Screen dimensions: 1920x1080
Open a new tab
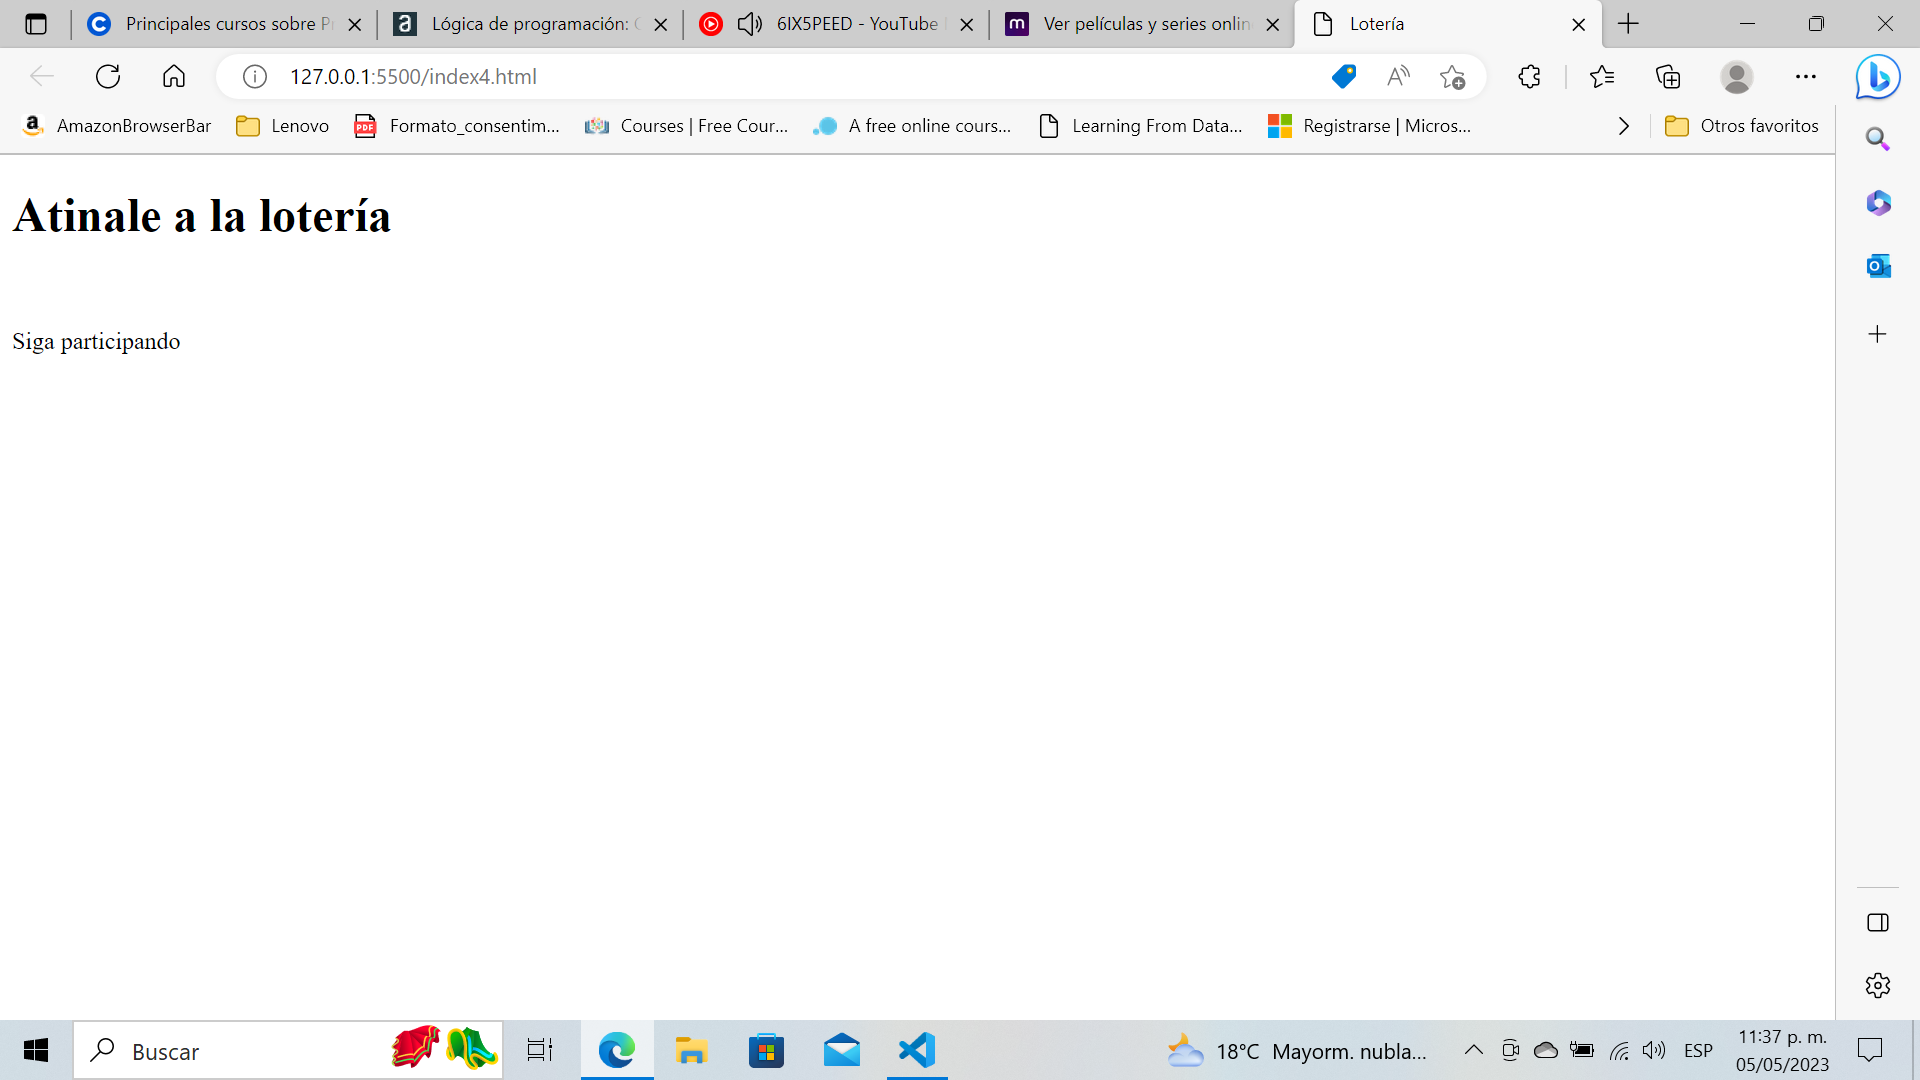pos(1629,24)
